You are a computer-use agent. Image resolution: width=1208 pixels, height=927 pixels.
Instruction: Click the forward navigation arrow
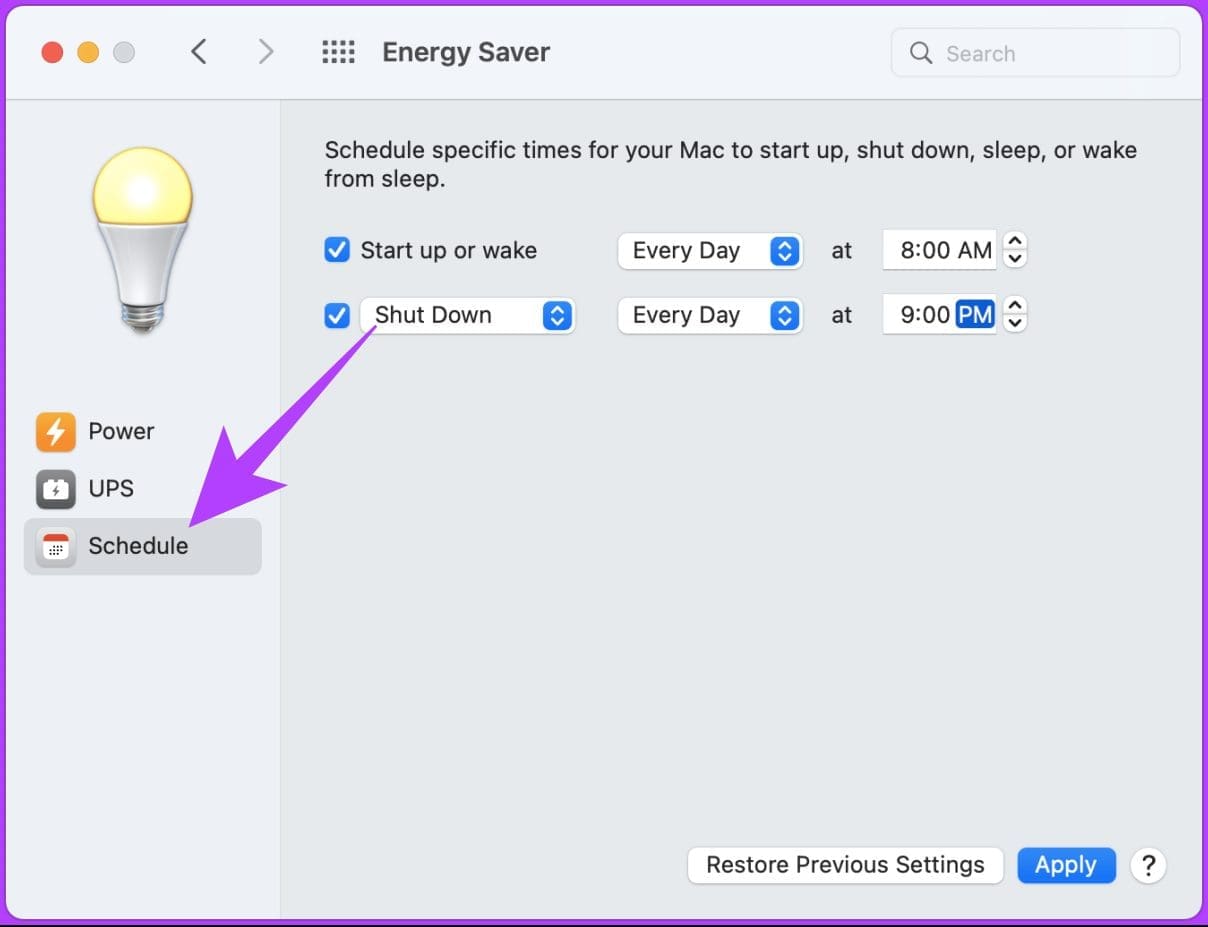tap(265, 52)
